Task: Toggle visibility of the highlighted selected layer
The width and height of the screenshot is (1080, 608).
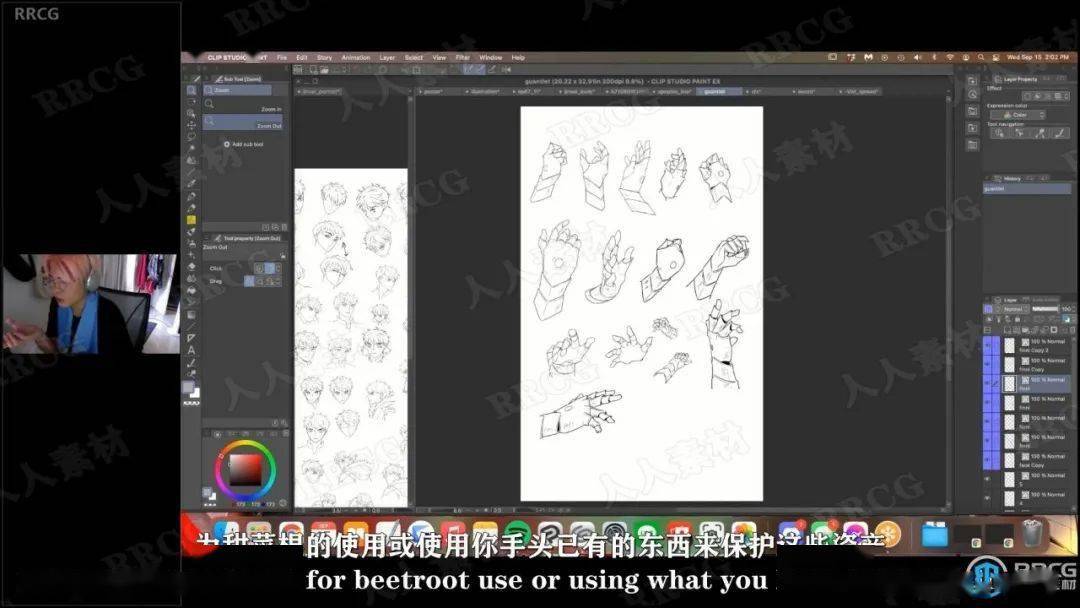Action: tap(987, 384)
